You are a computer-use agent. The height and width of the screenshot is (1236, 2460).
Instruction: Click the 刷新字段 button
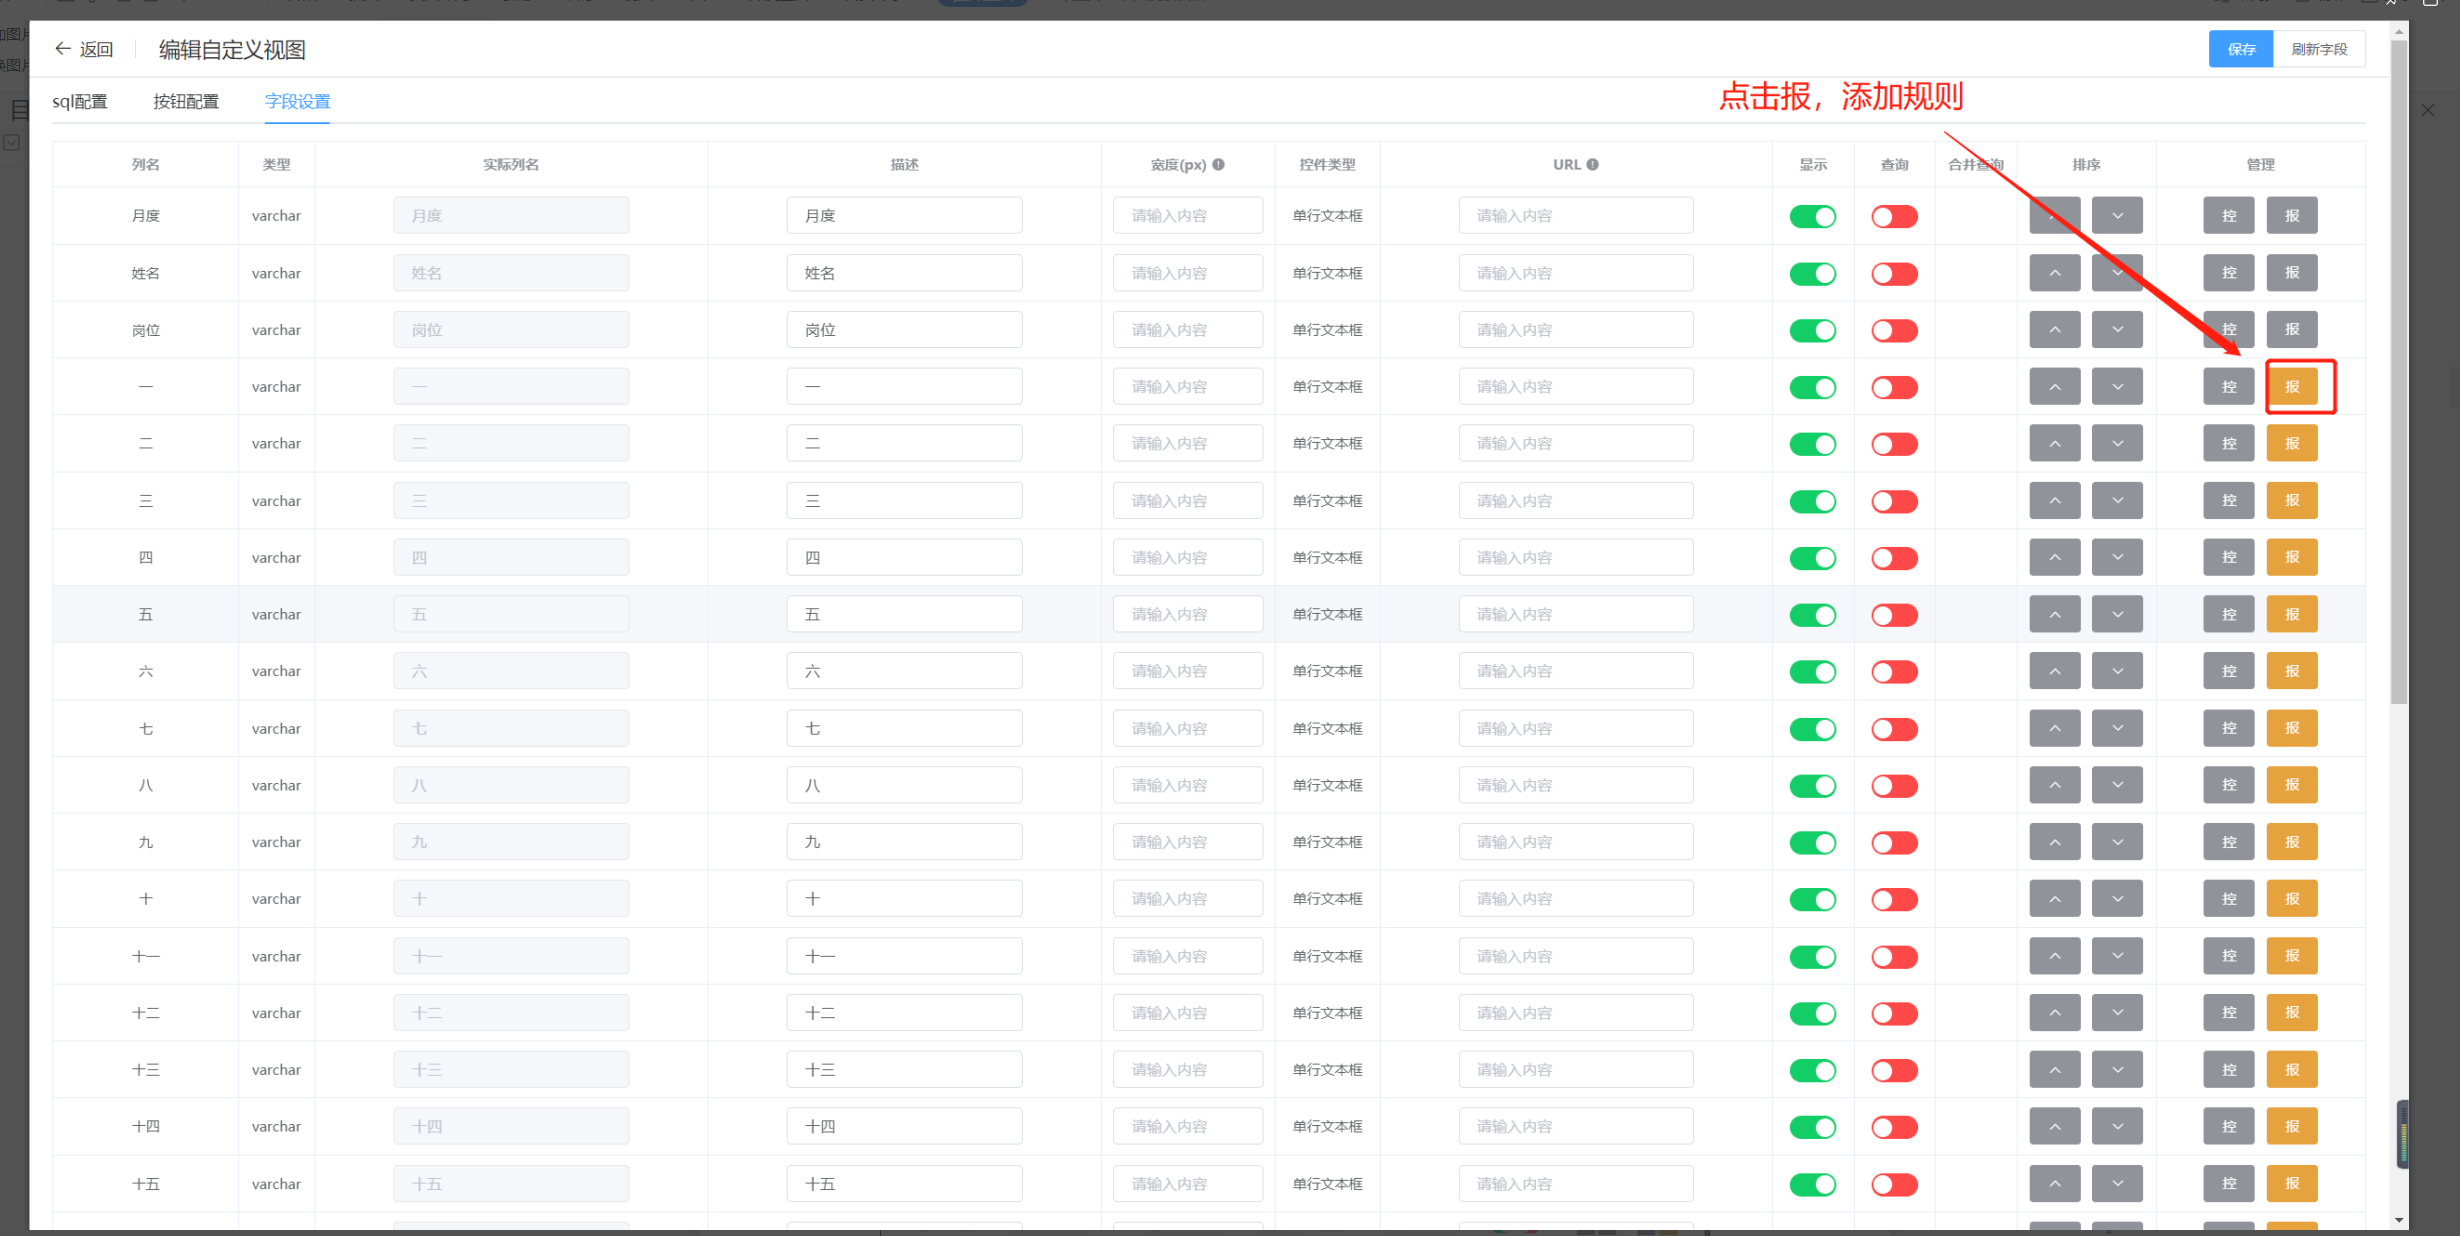[x=2319, y=49]
